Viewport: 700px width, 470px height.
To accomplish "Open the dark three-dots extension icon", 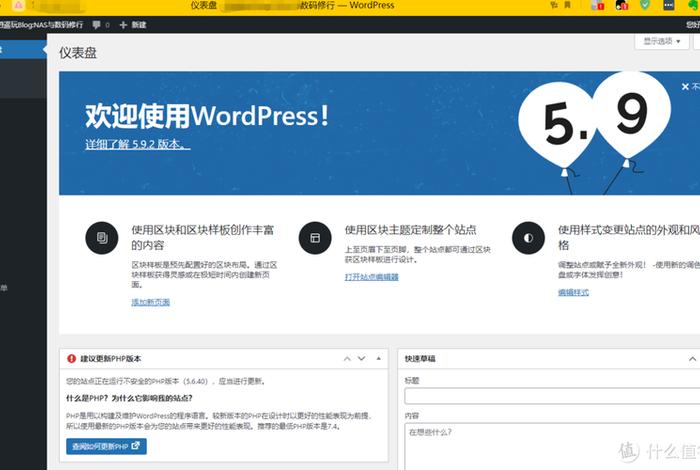I will click(x=668, y=5).
